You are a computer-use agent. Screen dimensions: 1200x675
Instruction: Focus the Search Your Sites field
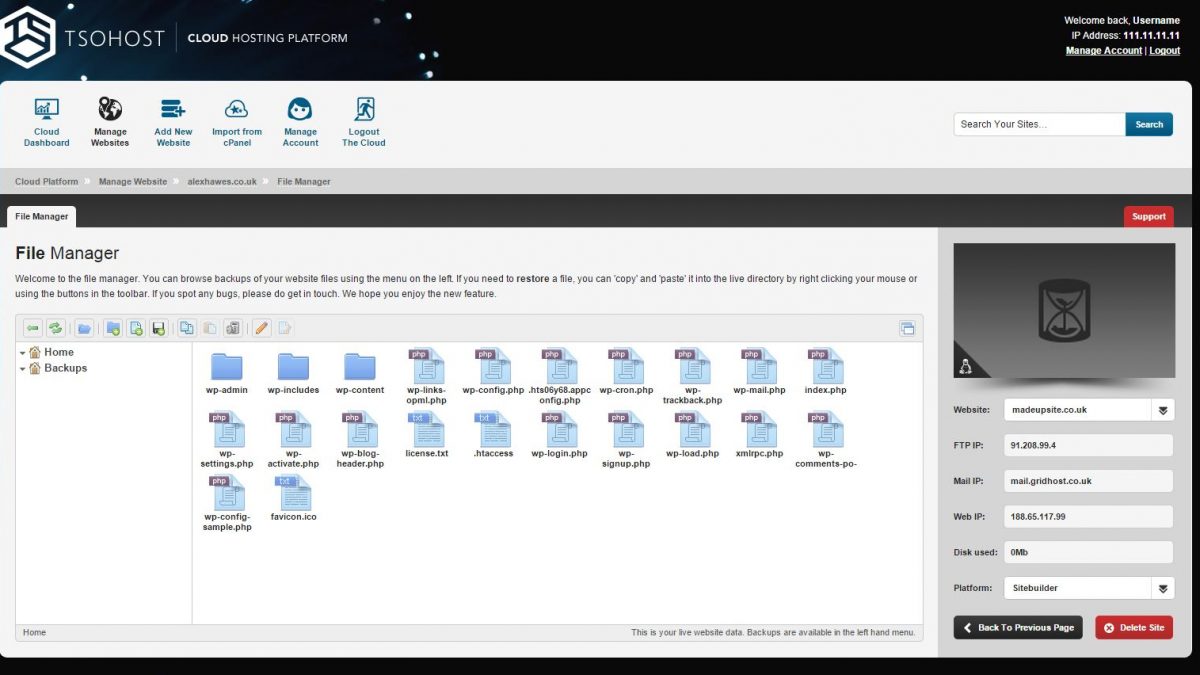click(x=1039, y=124)
